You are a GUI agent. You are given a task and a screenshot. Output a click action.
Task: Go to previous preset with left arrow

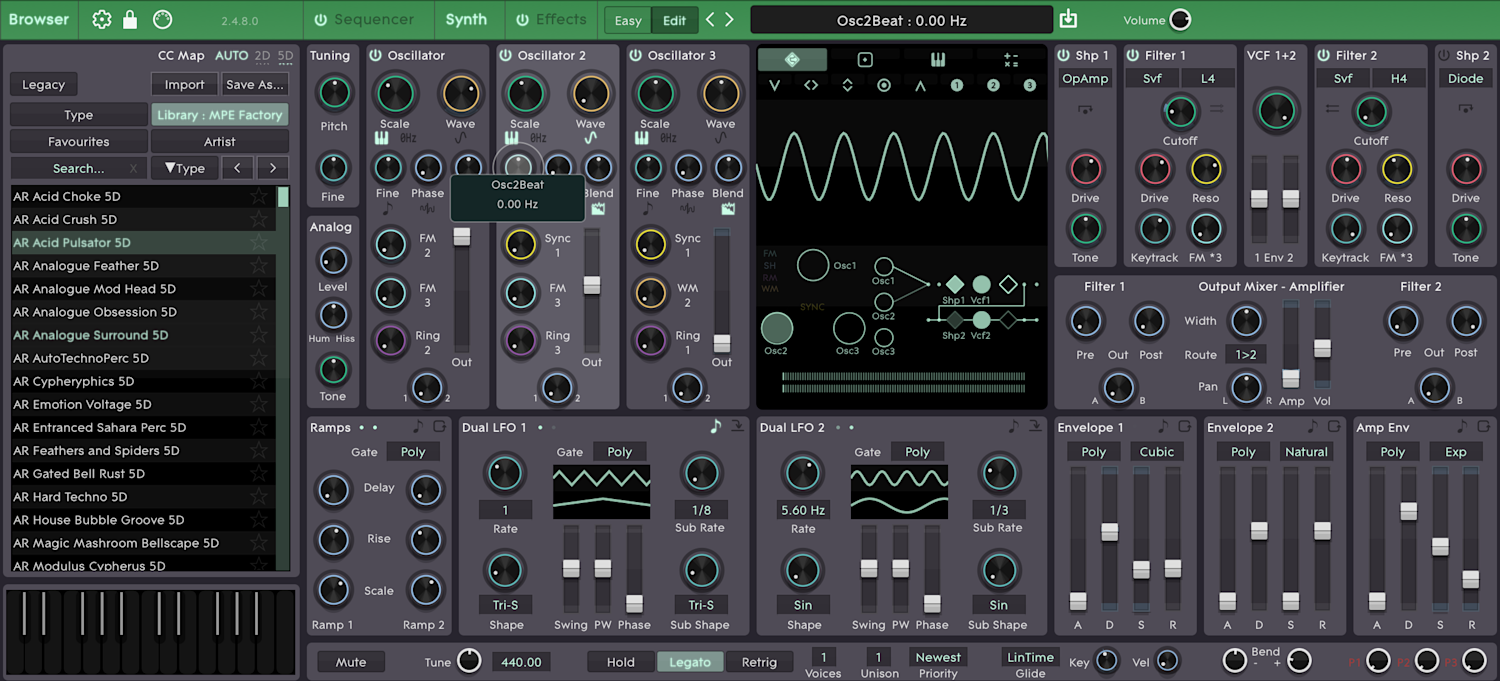(x=710, y=20)
